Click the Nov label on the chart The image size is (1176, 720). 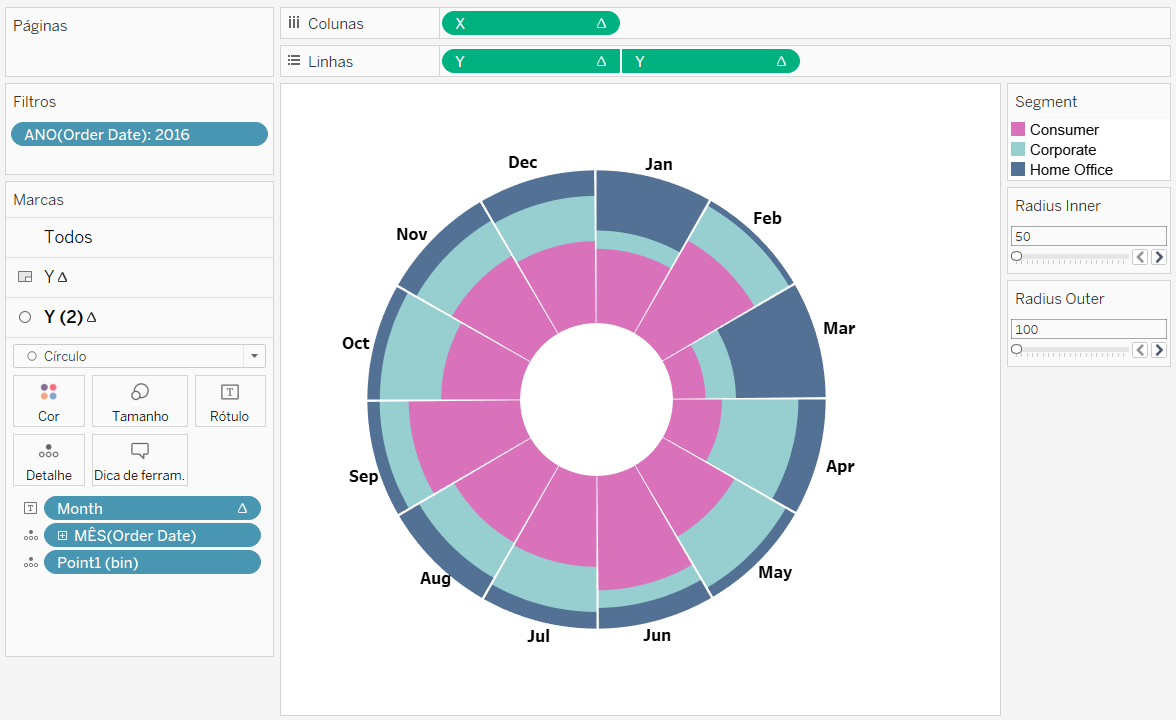412,235
